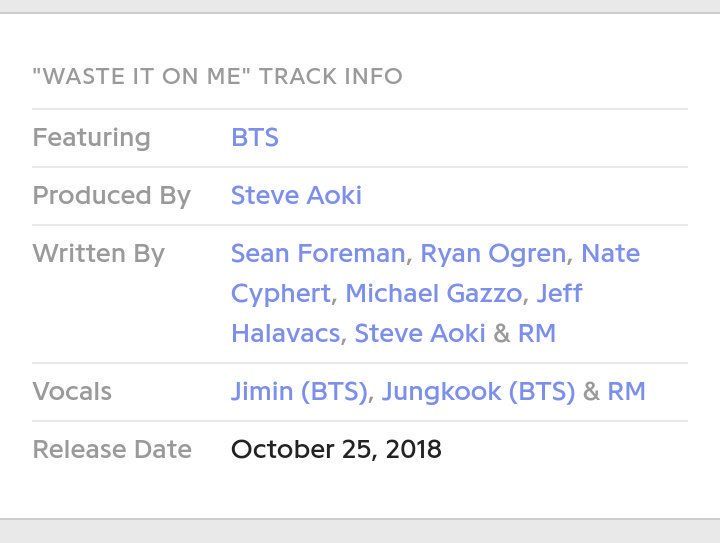Click the Written By row label
The height and width of the screenshot is (543, 720).
99,253
